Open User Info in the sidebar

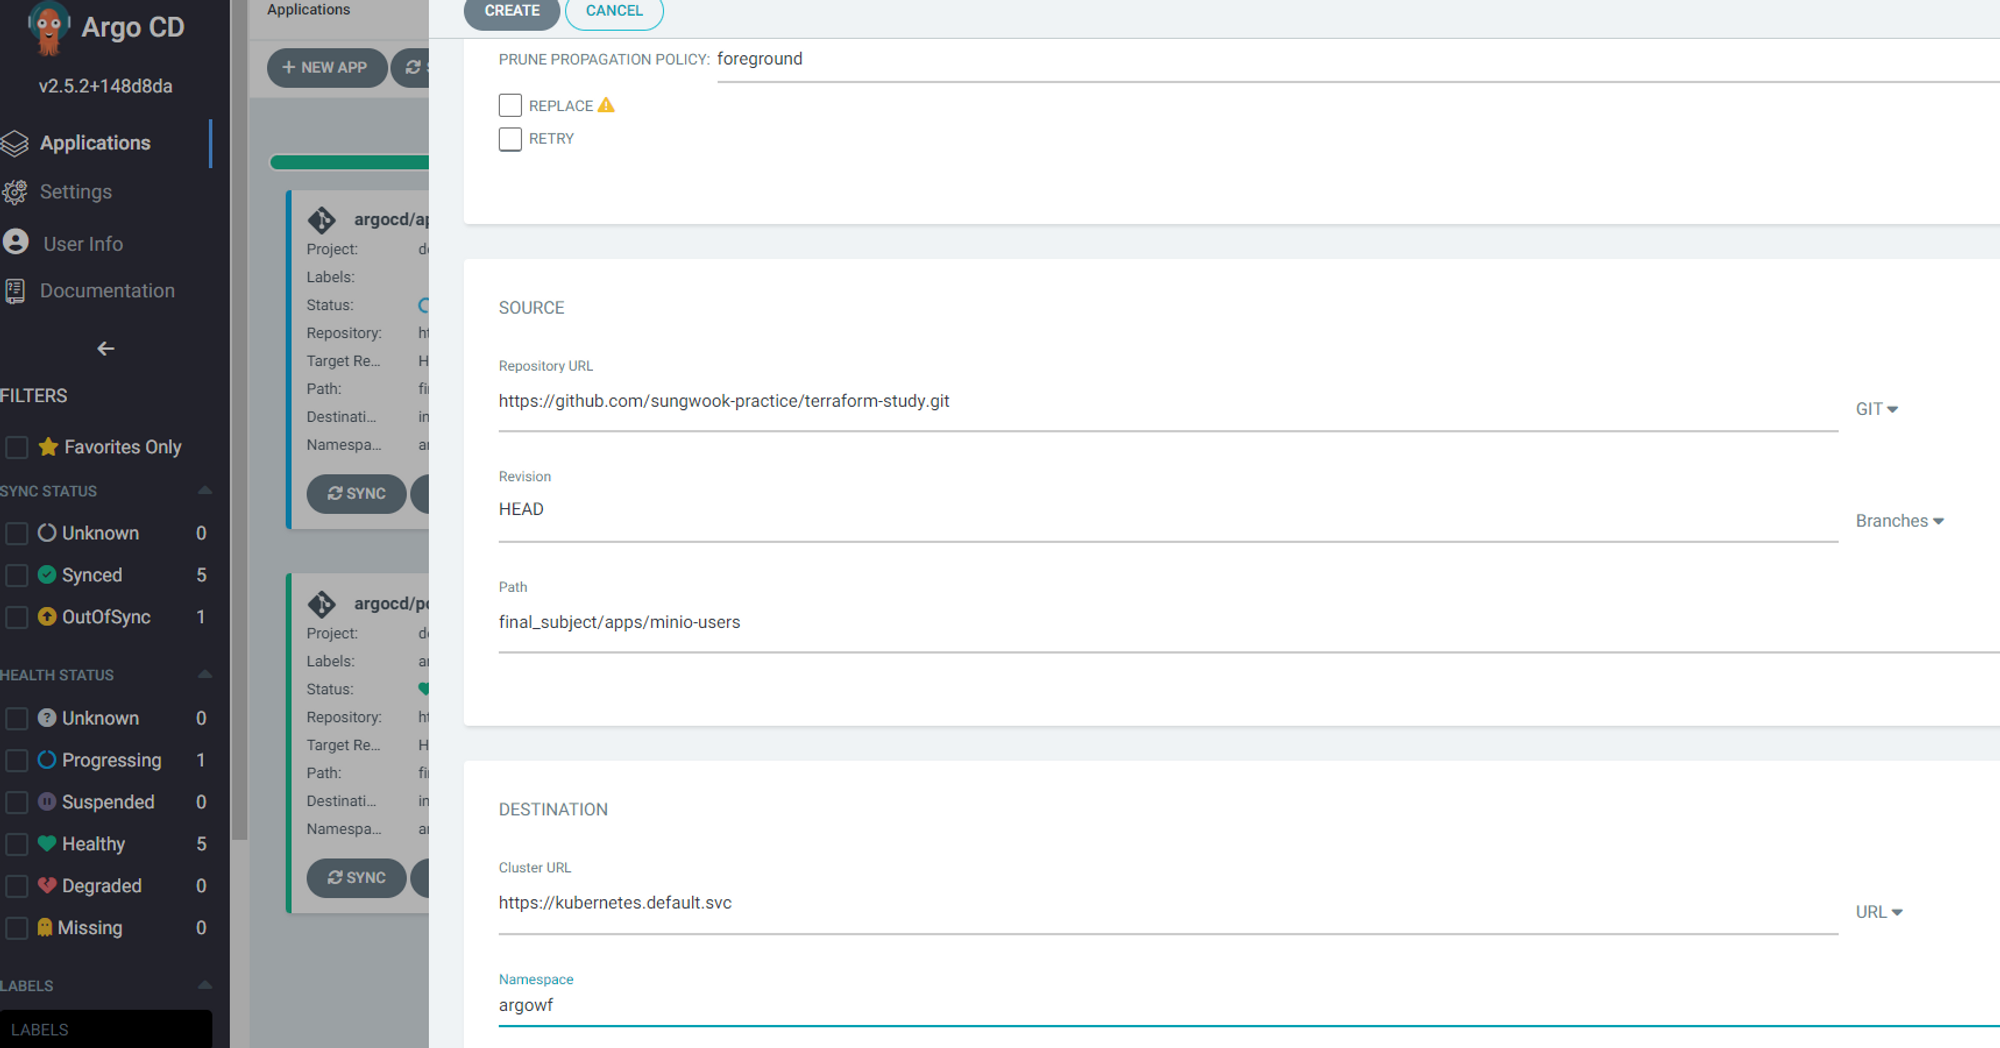click(x=83, y=244)
